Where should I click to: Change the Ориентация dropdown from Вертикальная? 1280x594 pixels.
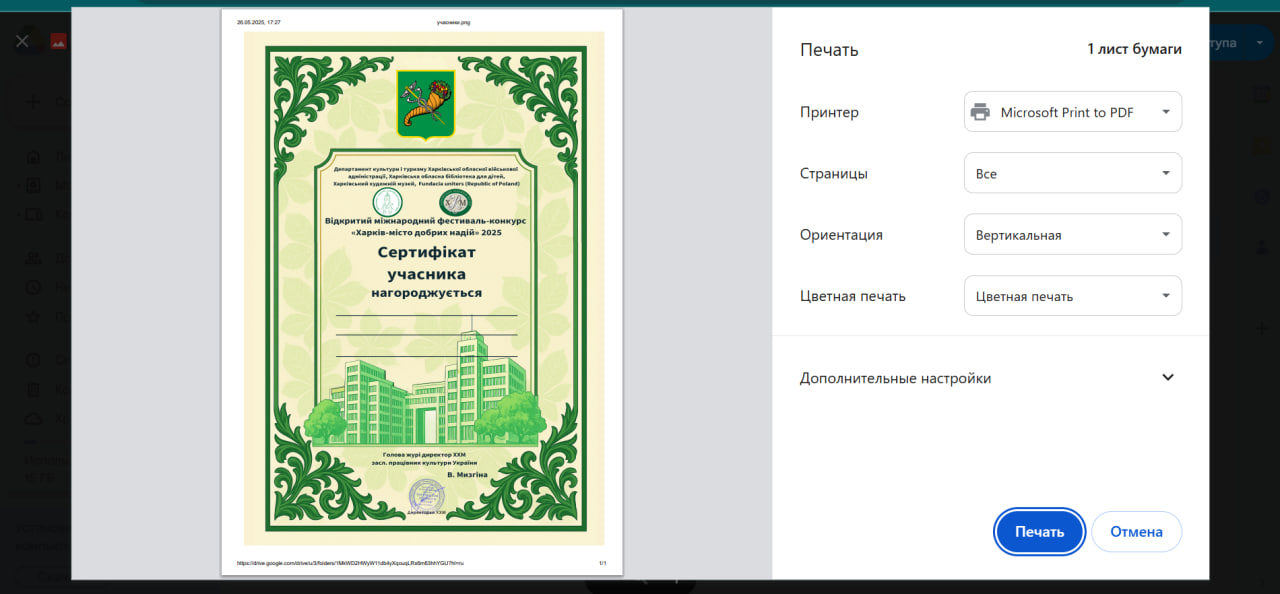[1073, 235]
